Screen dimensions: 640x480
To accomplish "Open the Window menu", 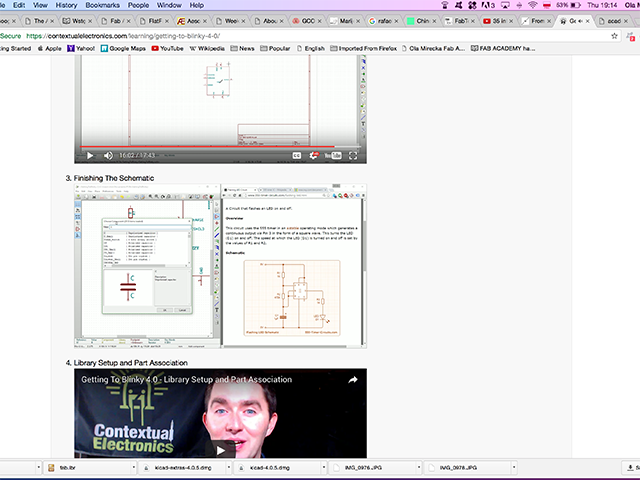I will [x=169, y=5].
